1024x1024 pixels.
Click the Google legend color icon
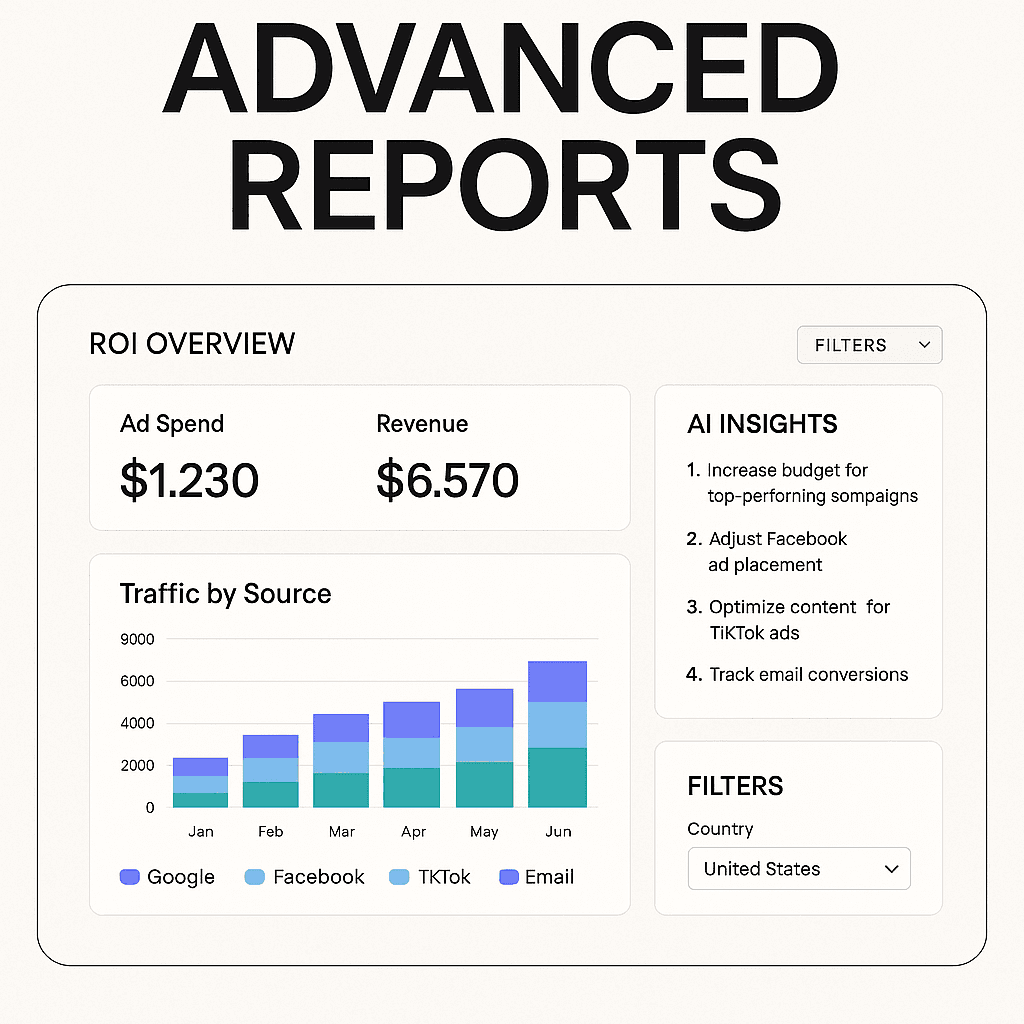129,877
